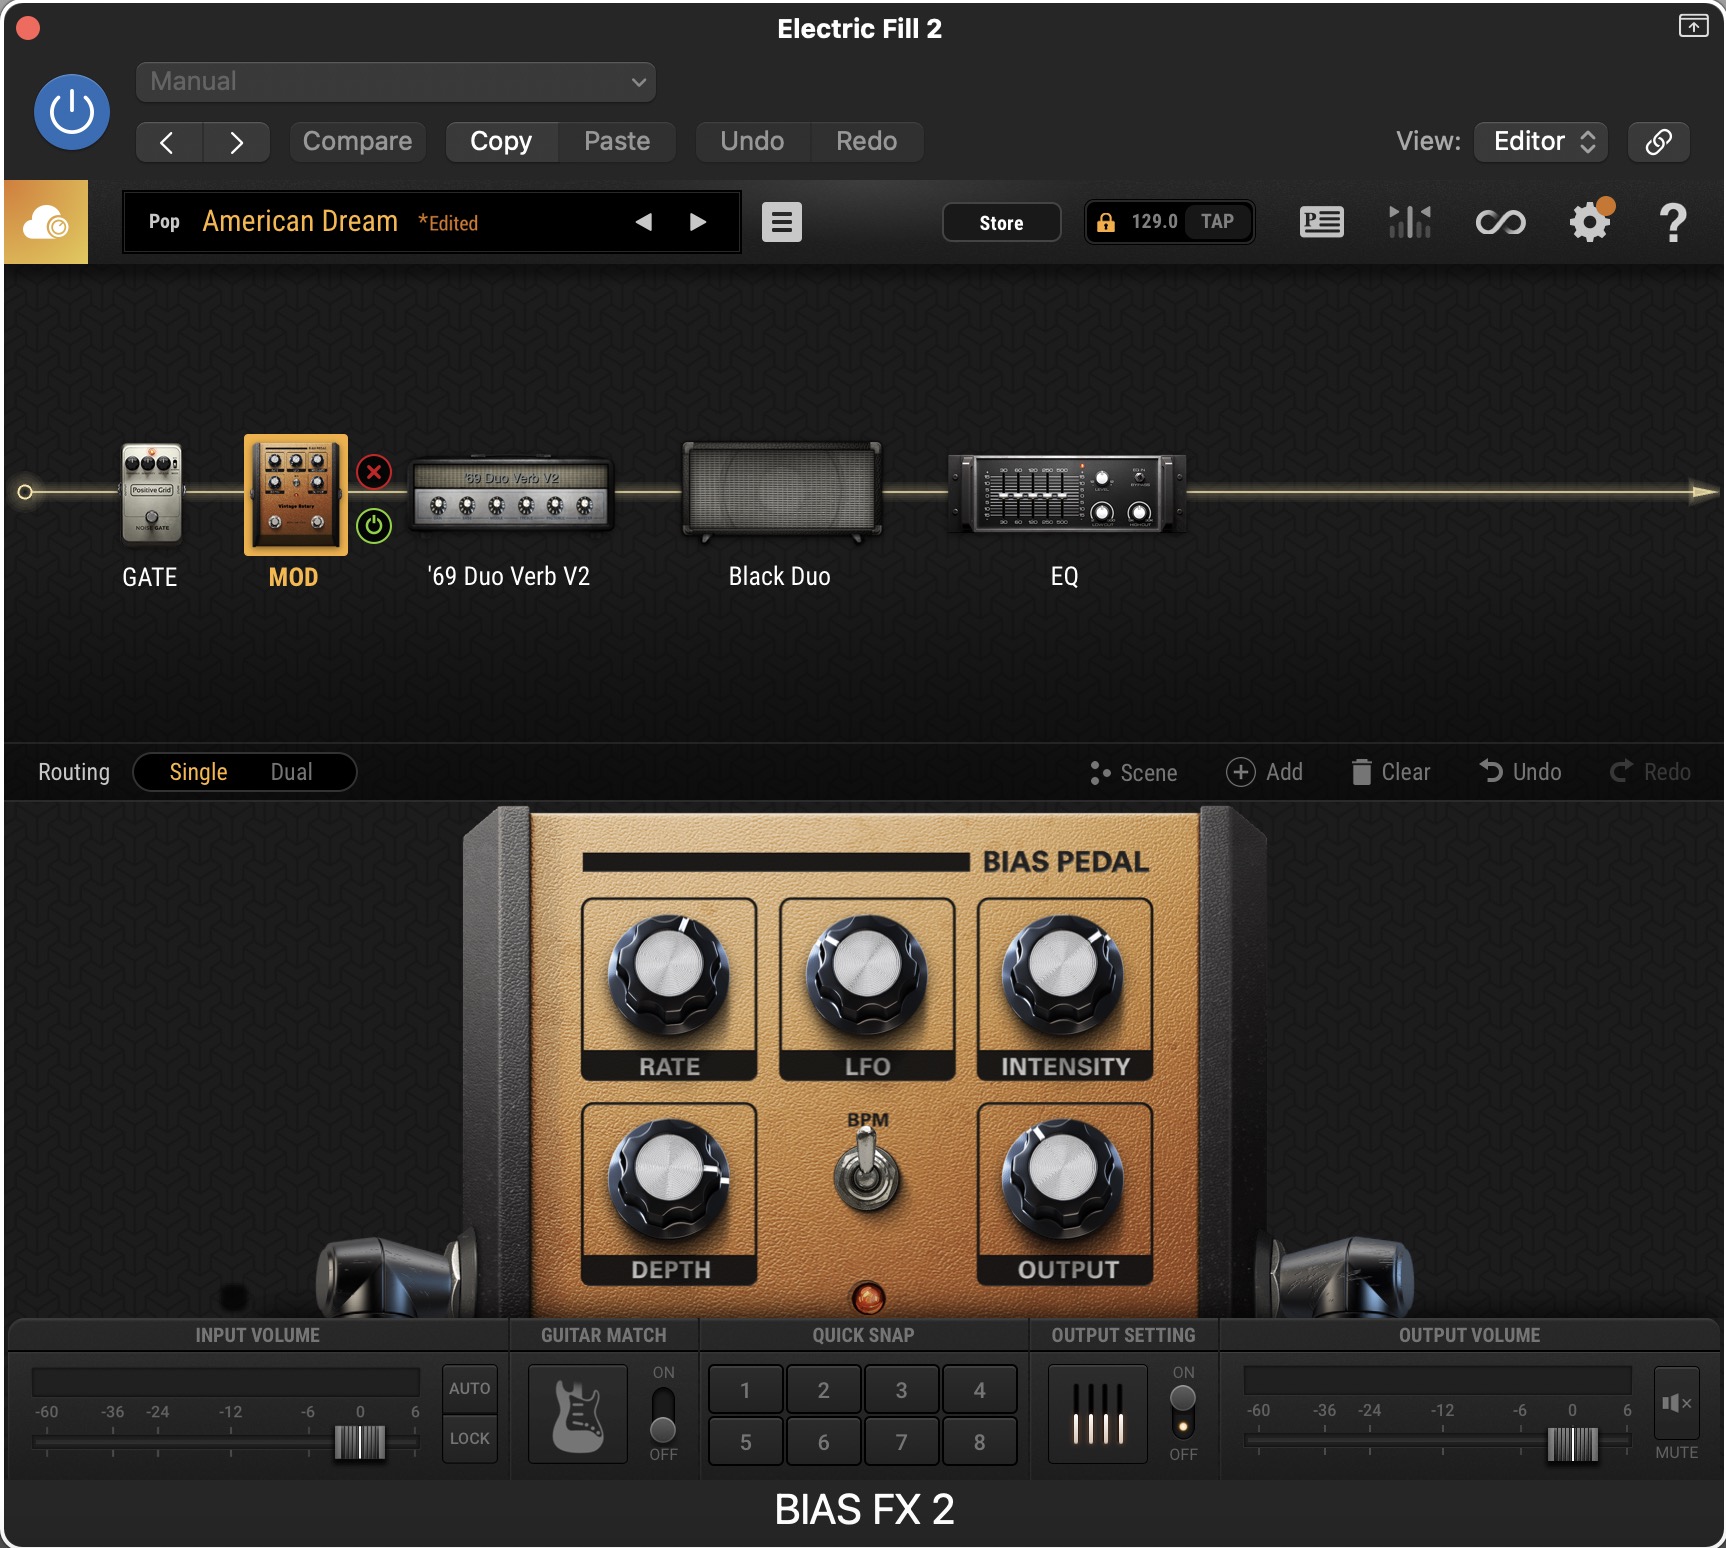
Task: Switch routing to Single
Action: 198,772
